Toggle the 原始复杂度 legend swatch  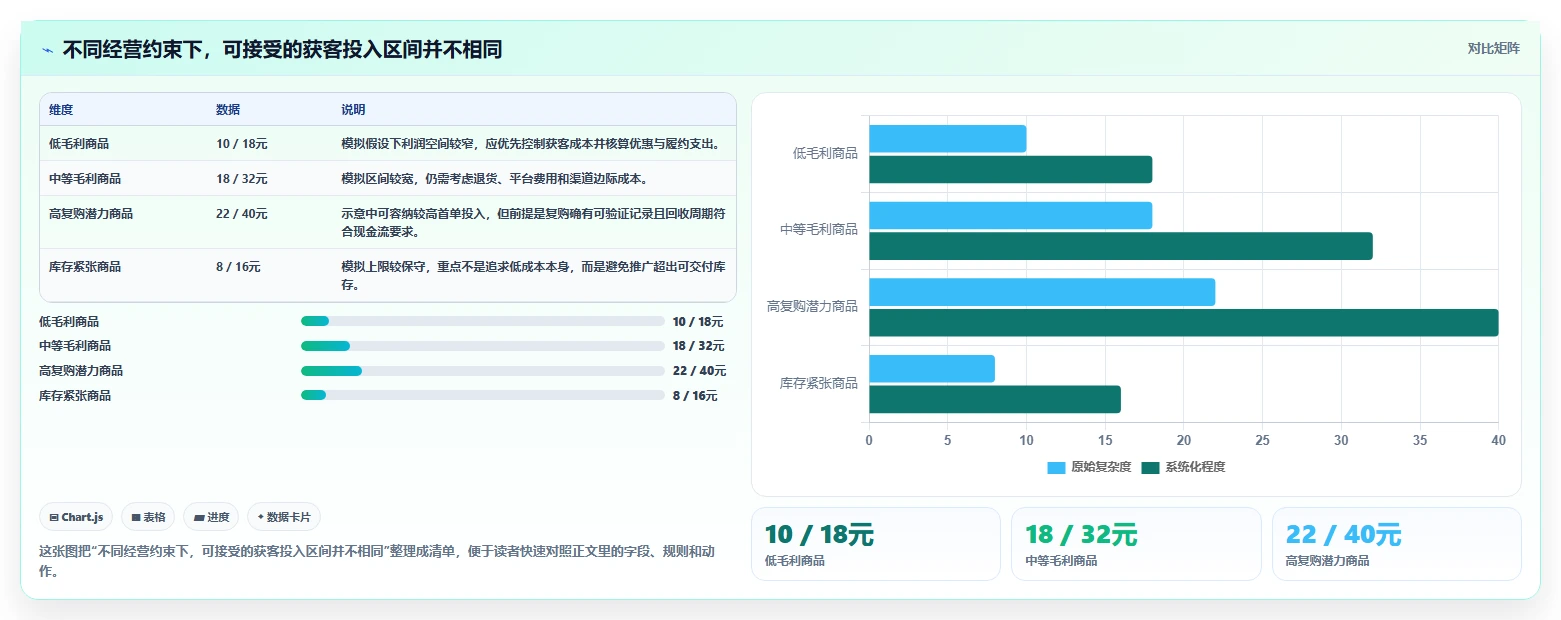point(1056,468)
